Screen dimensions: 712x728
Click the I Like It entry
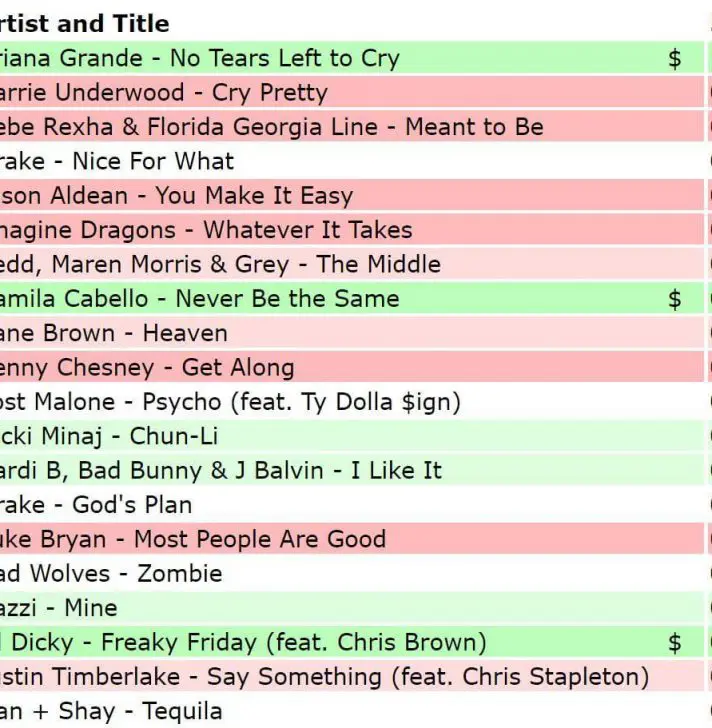(221, 470)
